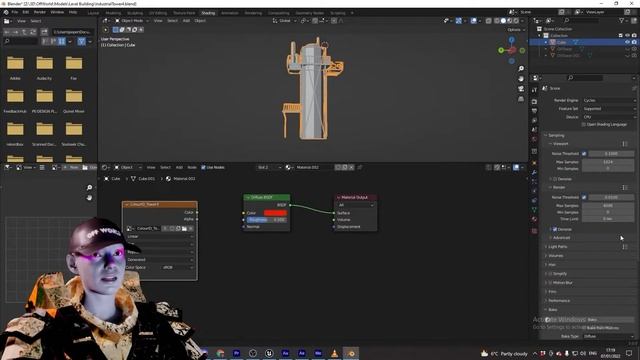
Task: Open Material Output target dropdown (All)
Action: (356, 205)
